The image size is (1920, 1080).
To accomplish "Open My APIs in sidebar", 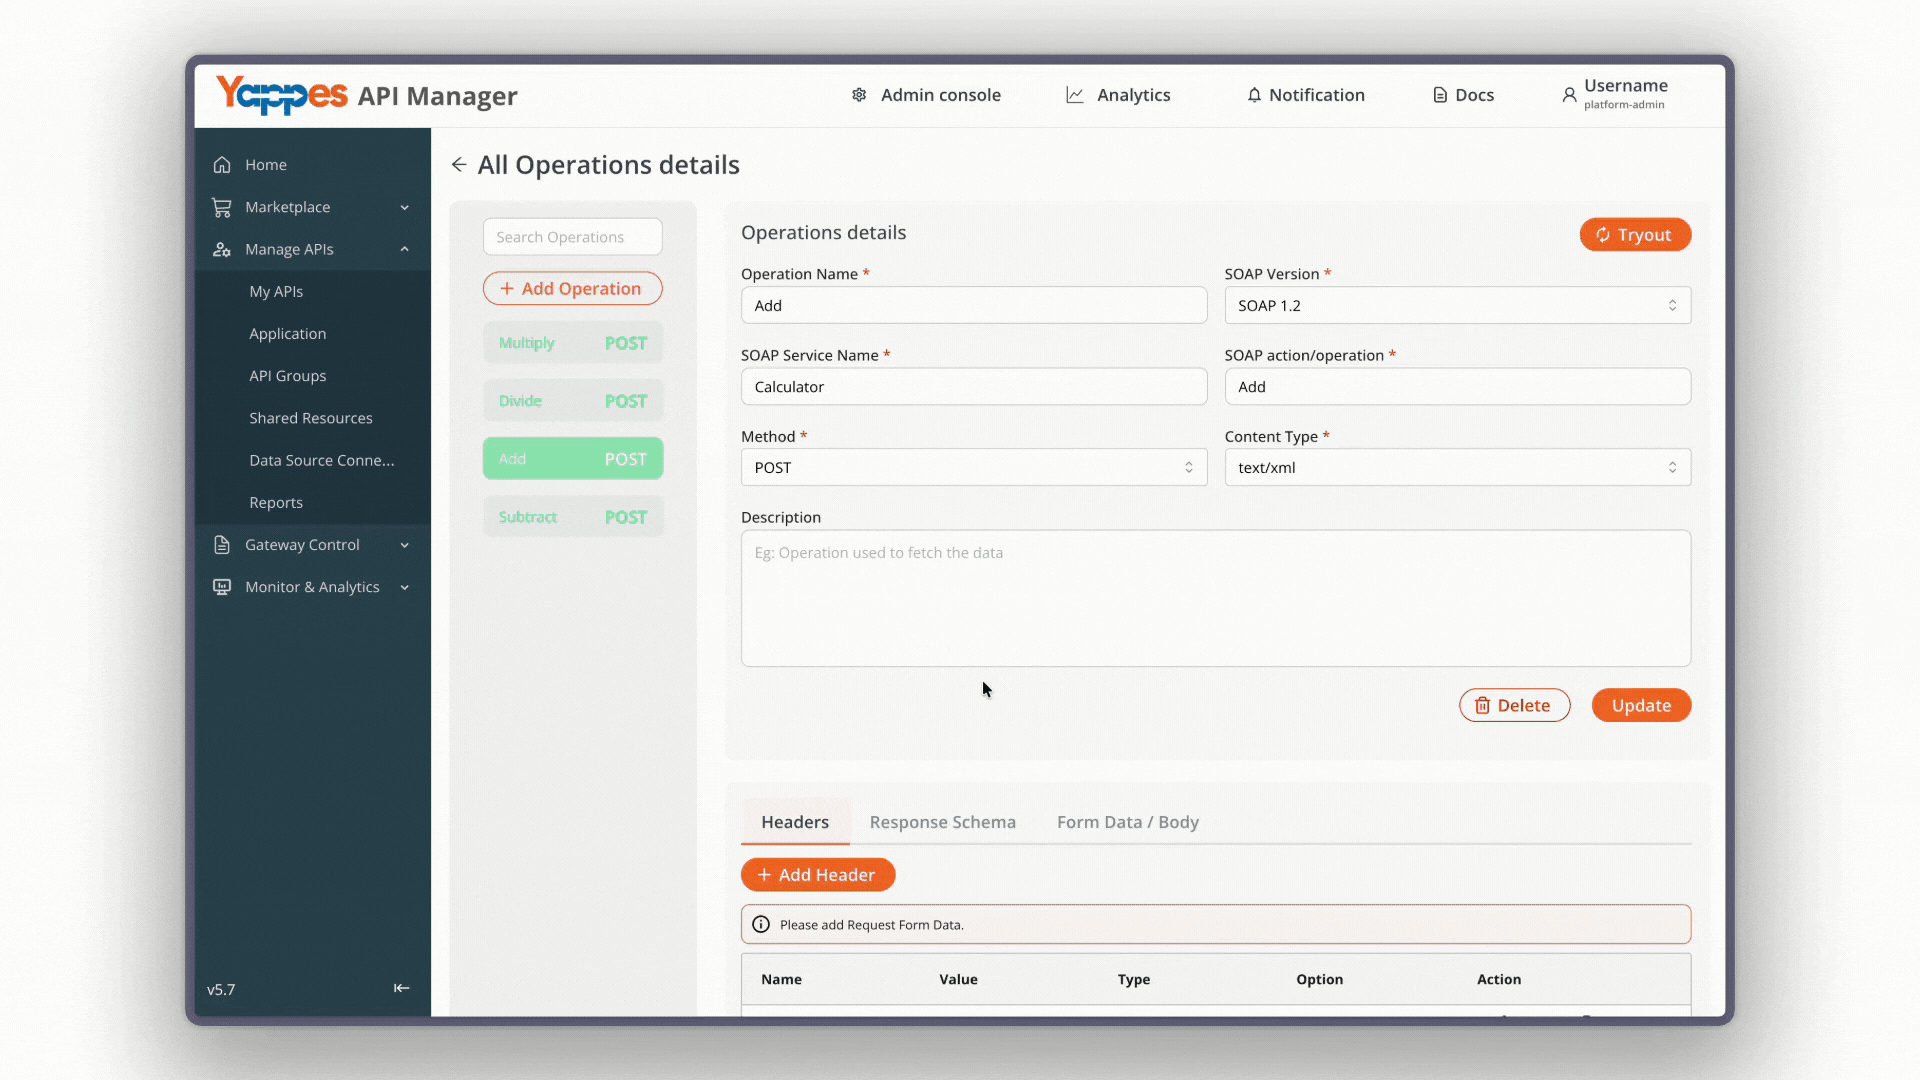I will tap(276, 291).
